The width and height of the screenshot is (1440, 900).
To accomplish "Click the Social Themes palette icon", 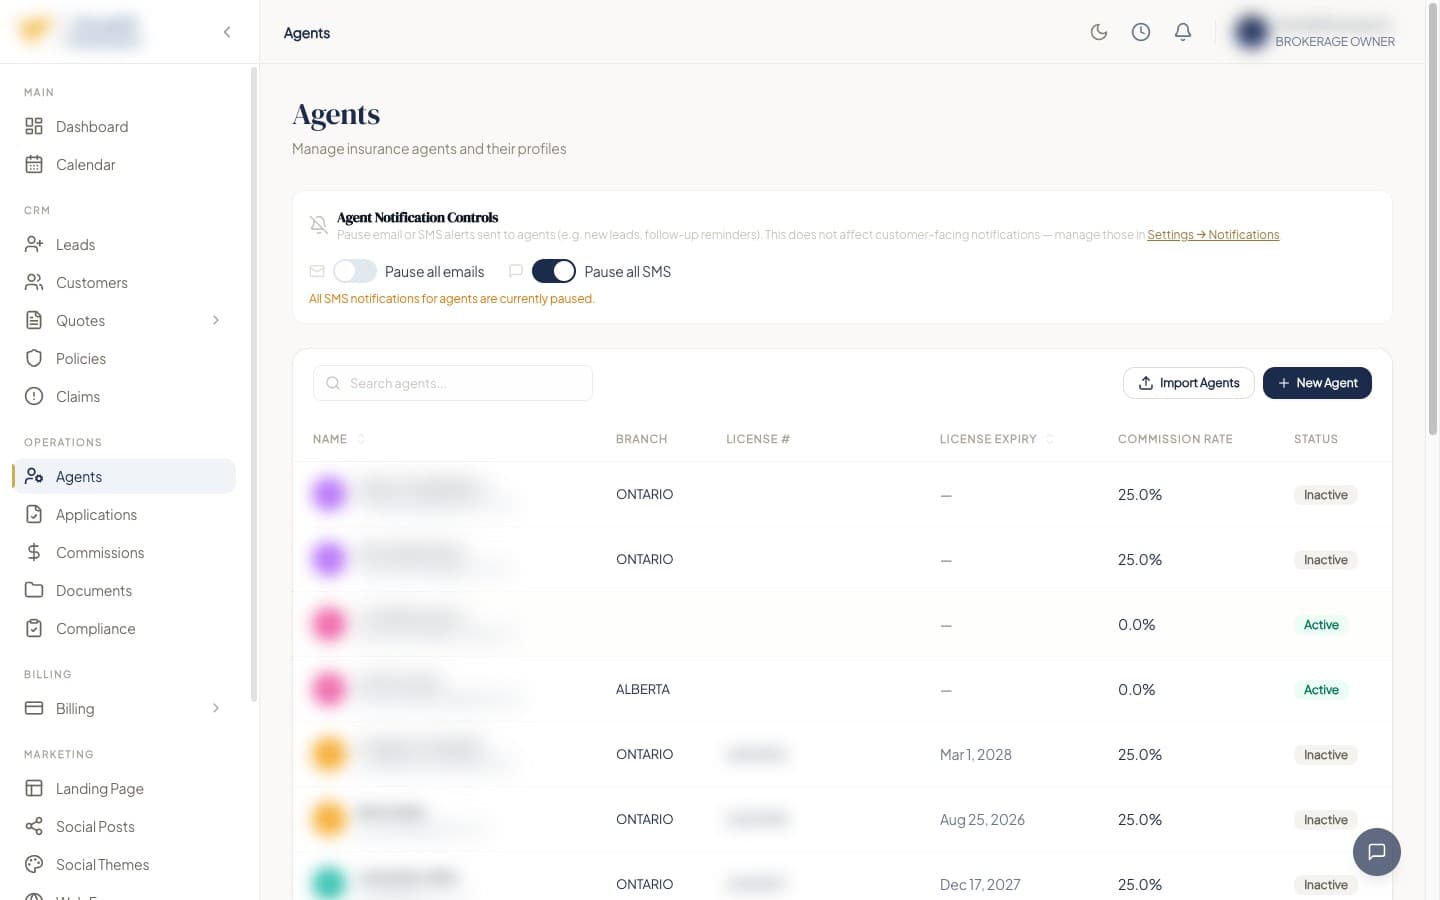I will (34, 864).
